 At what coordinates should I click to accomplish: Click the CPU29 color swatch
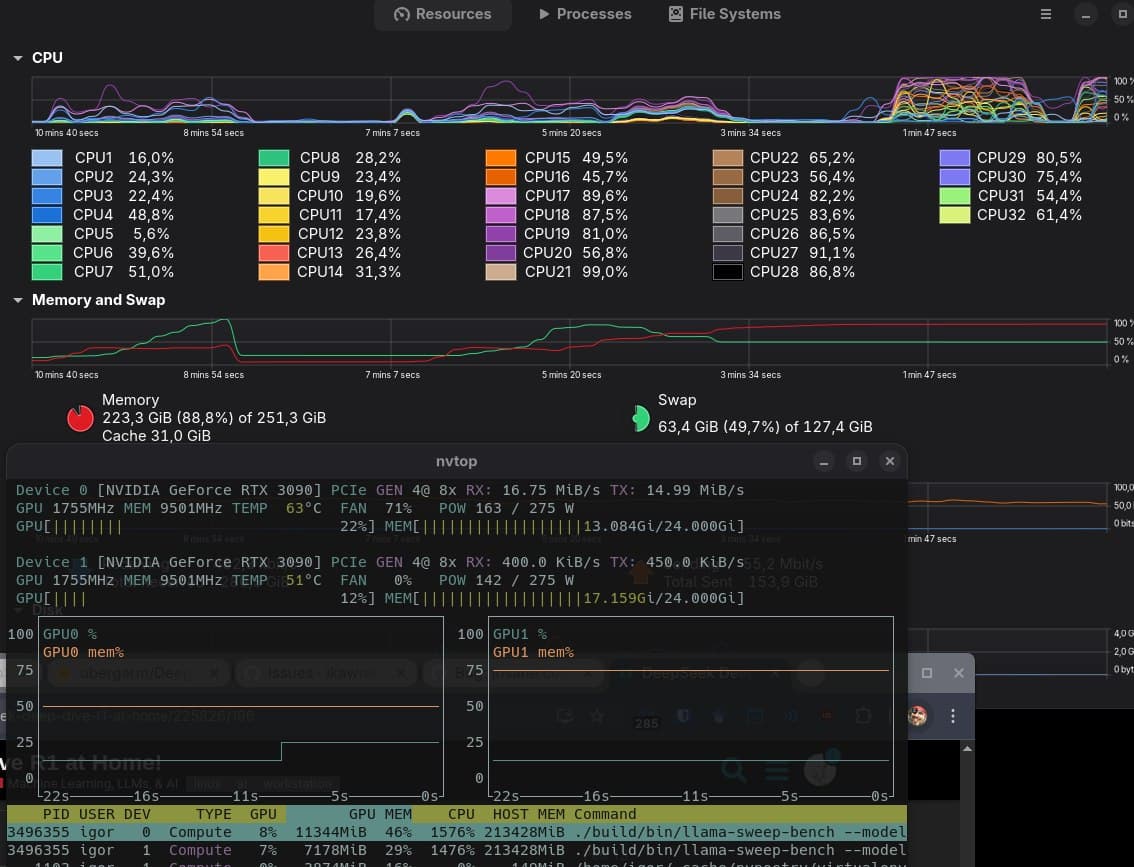955,158
